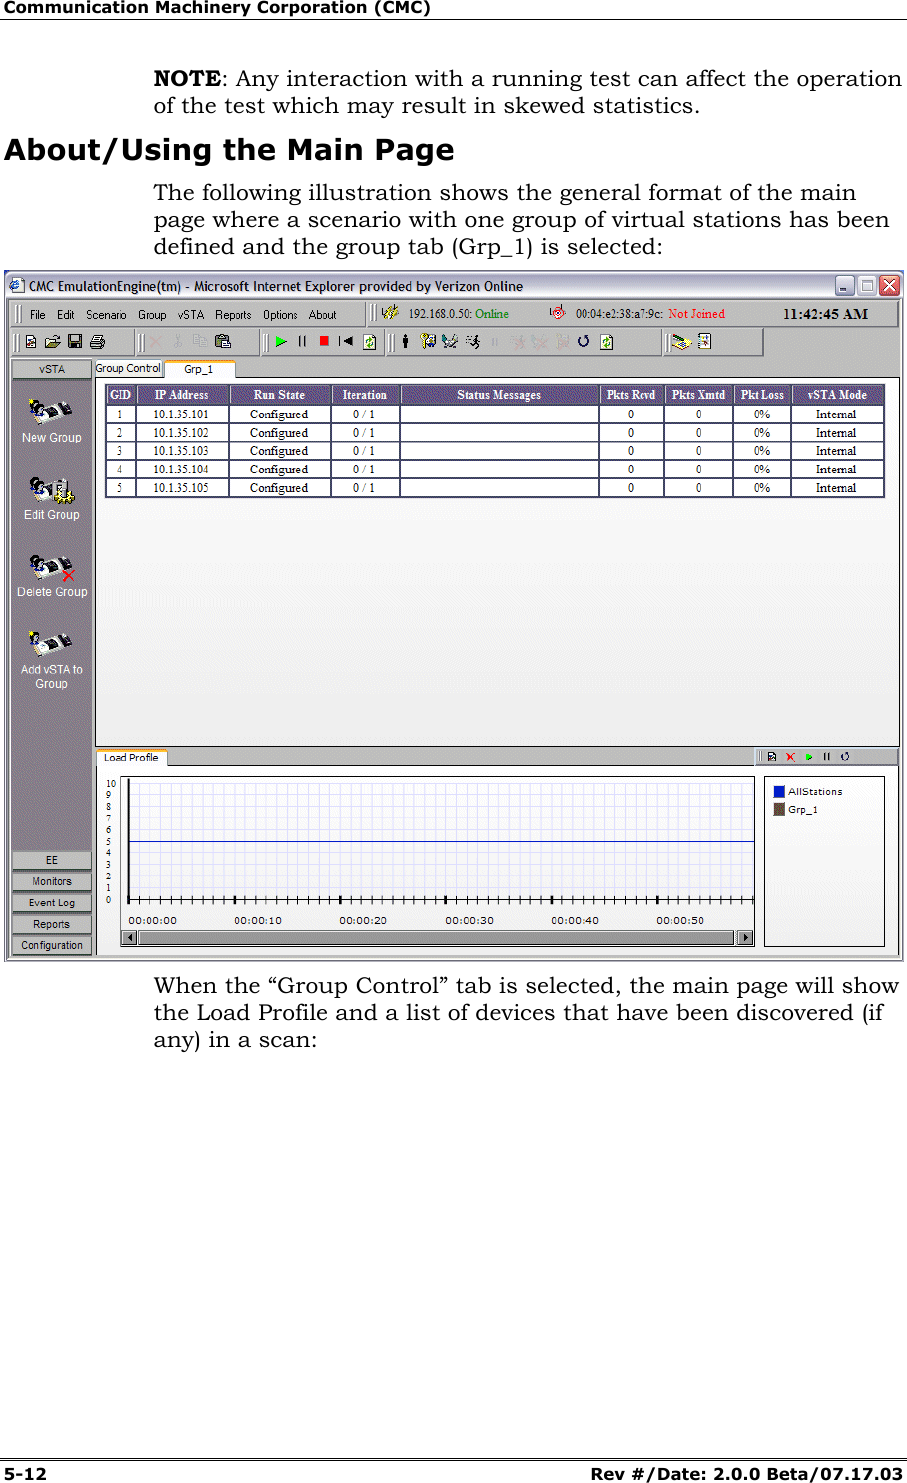Open the Options menu

pyautogui.click(x=280, y=314)
